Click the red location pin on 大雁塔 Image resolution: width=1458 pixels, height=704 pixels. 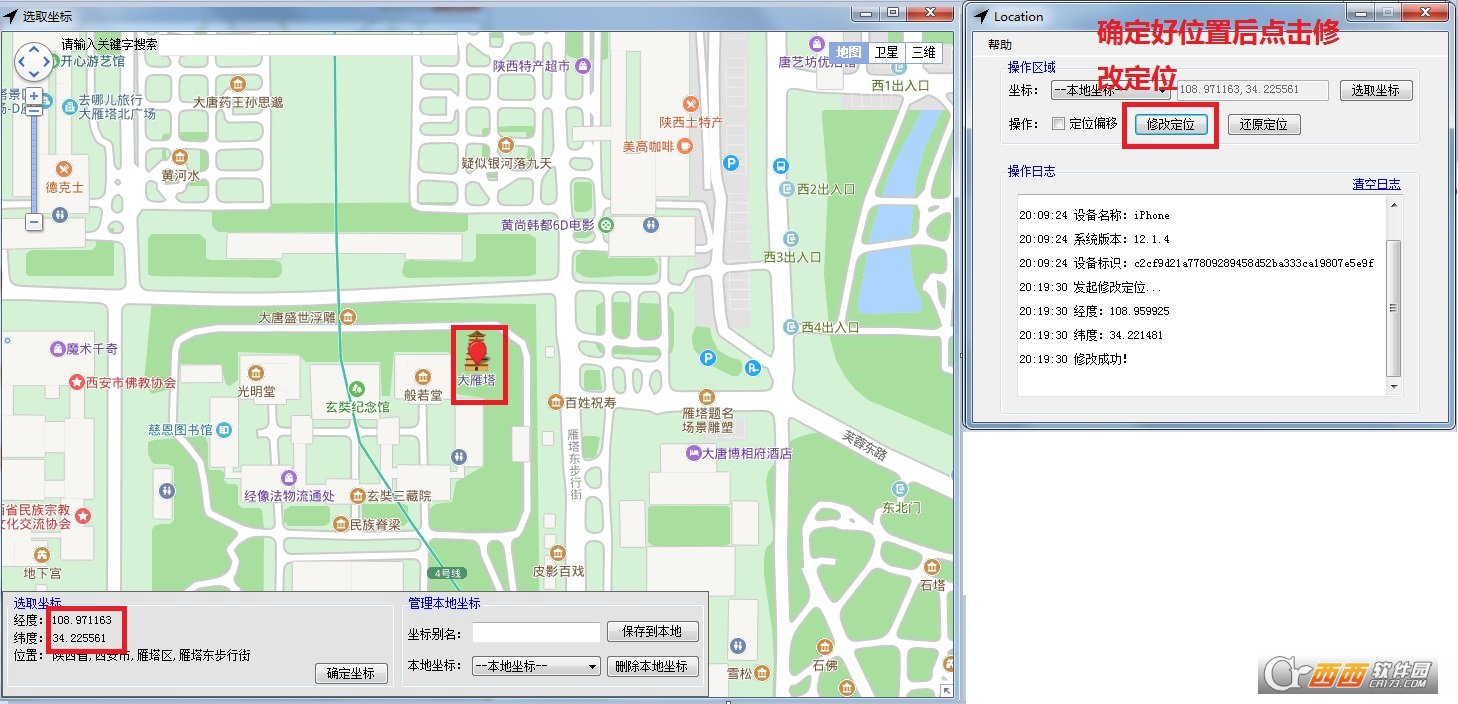pyautogui.click(x=479, y=351)
